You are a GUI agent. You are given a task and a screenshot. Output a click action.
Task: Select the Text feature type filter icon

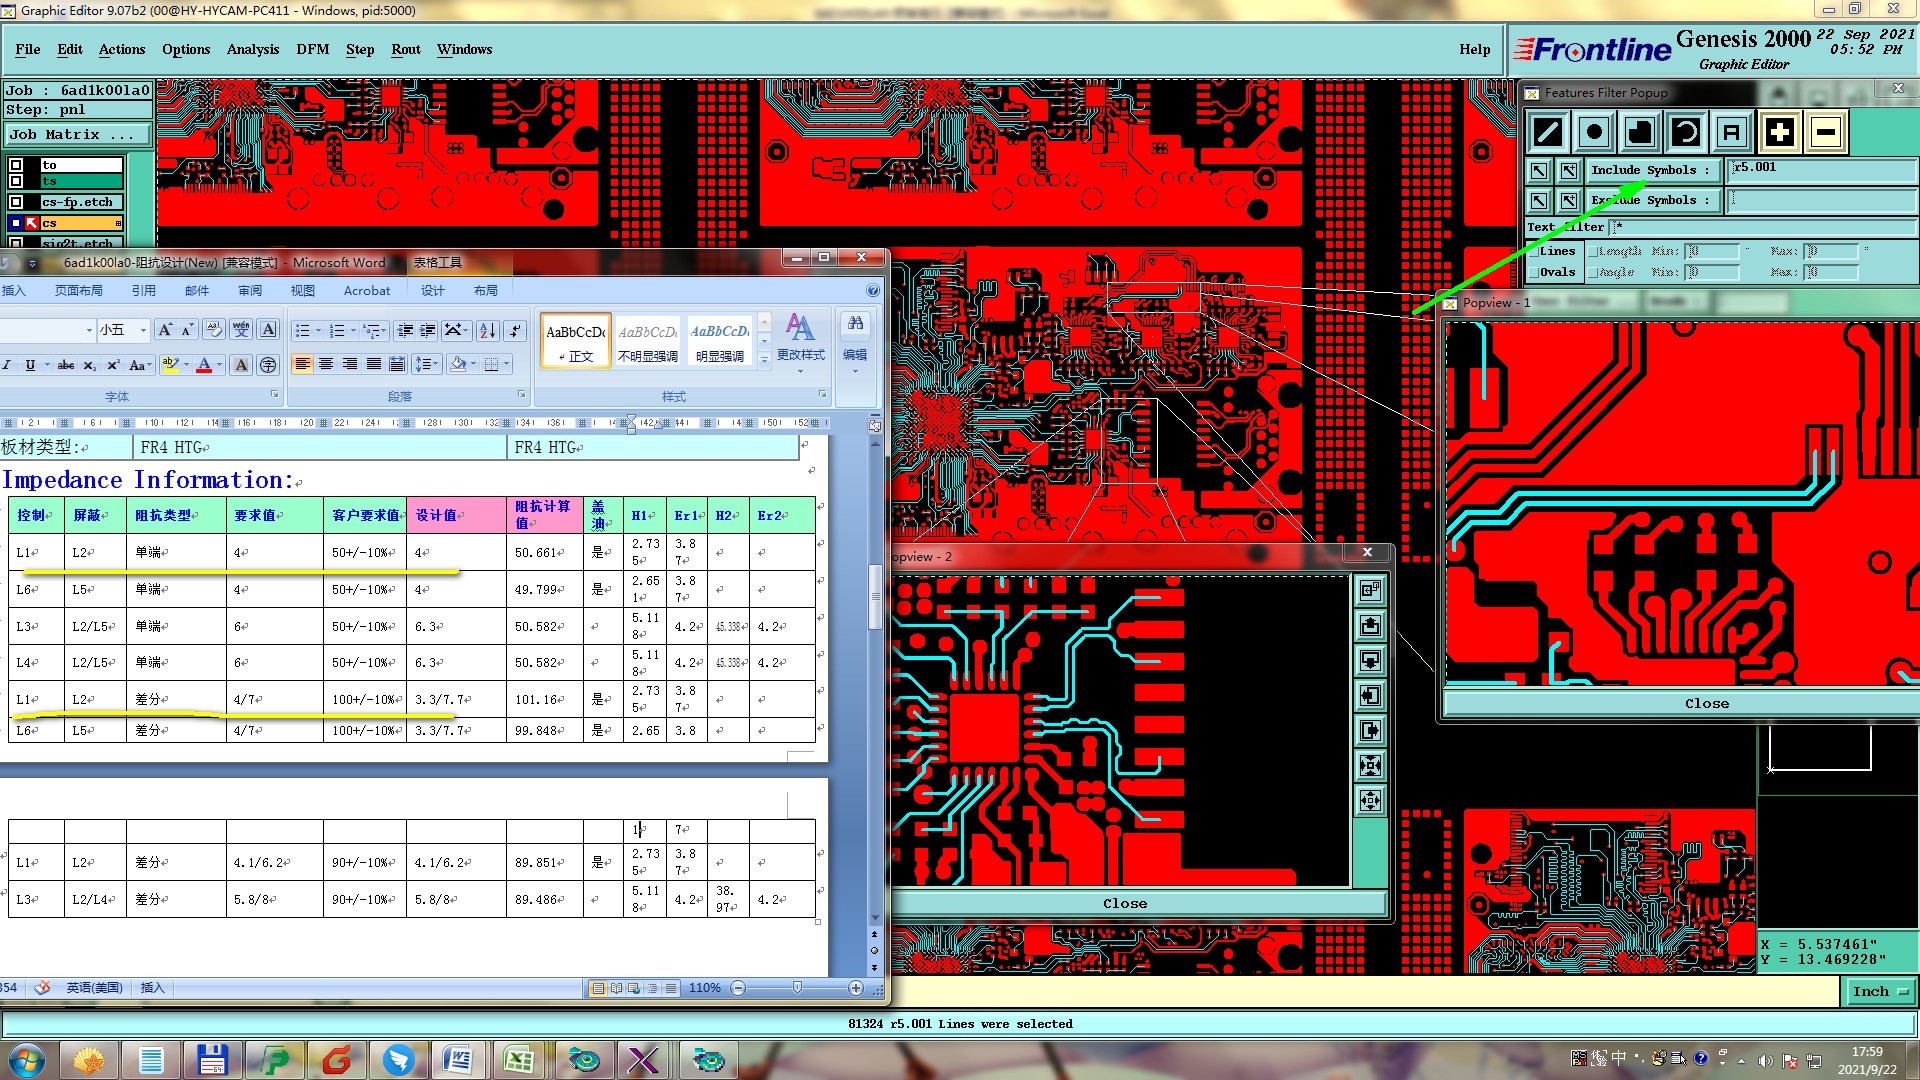tap(1732, 132)
